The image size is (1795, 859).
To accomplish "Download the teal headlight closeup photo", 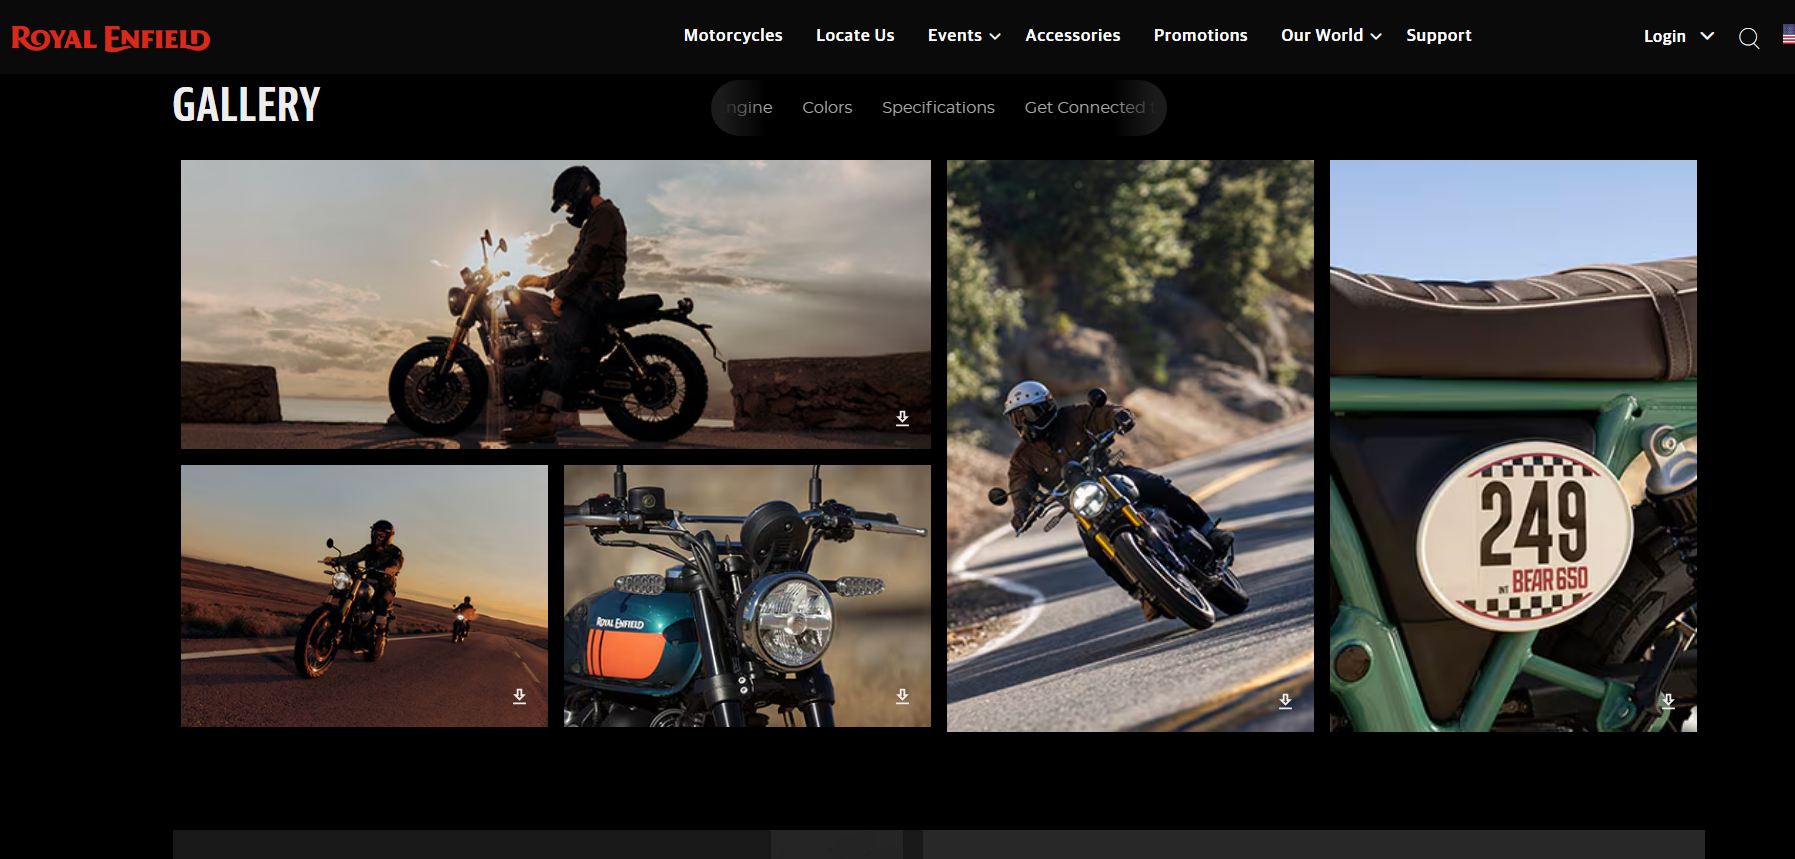I will [902, 696].
